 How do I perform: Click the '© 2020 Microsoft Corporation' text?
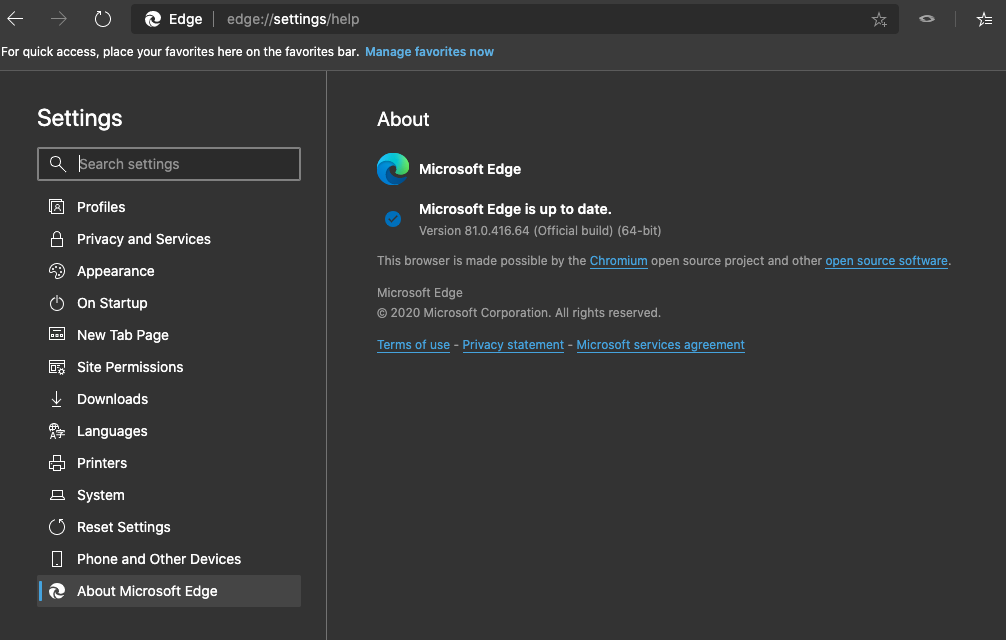[x=518, y=313]
